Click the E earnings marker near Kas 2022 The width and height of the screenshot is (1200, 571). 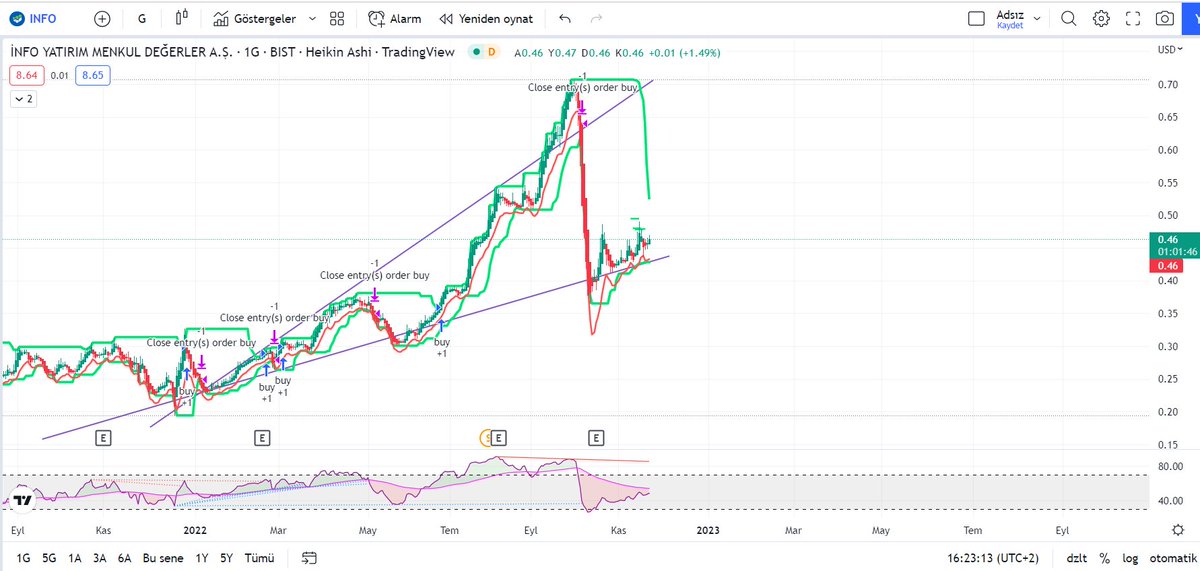(597, 437)
